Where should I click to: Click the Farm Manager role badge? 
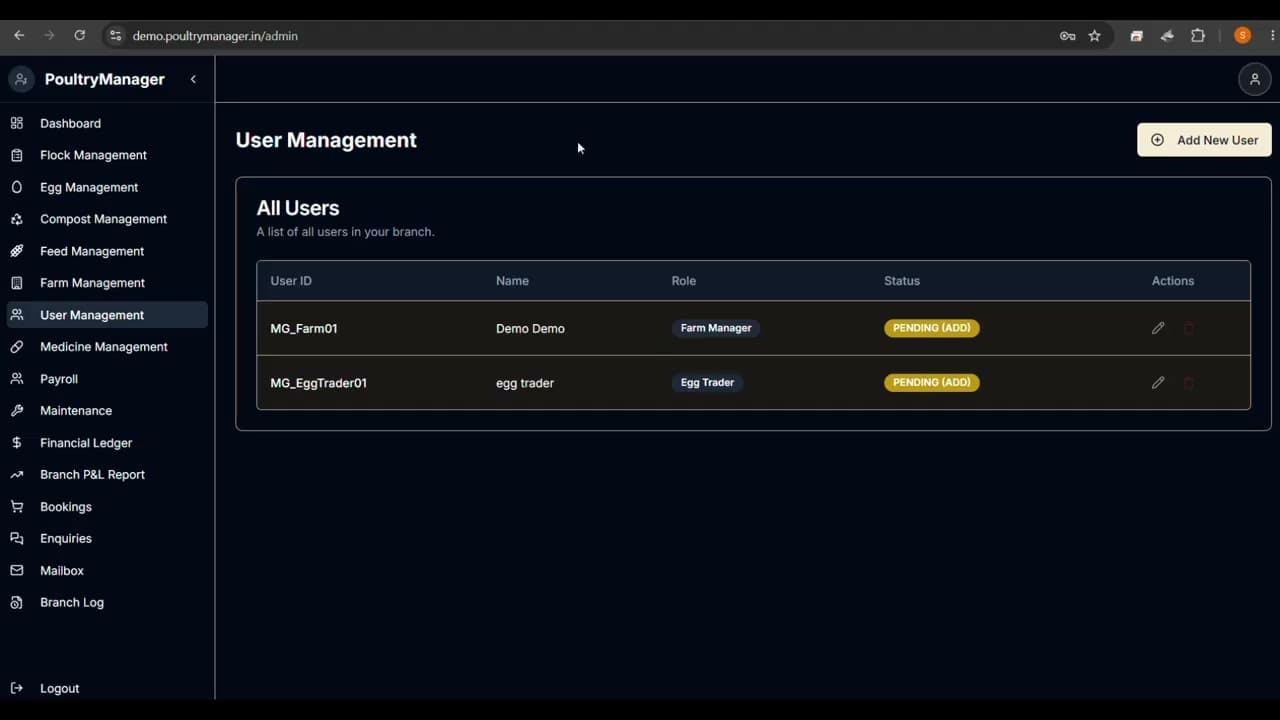(x=716, y=328)
